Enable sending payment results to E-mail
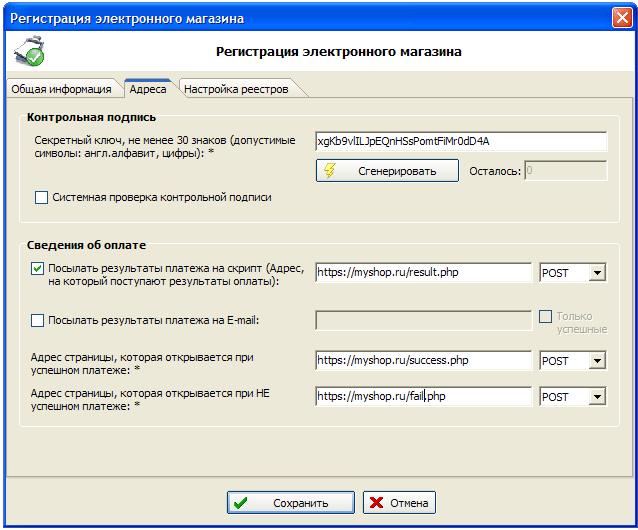Image resolution: width=638 pixels, height=530 pixels. (38, 321)
